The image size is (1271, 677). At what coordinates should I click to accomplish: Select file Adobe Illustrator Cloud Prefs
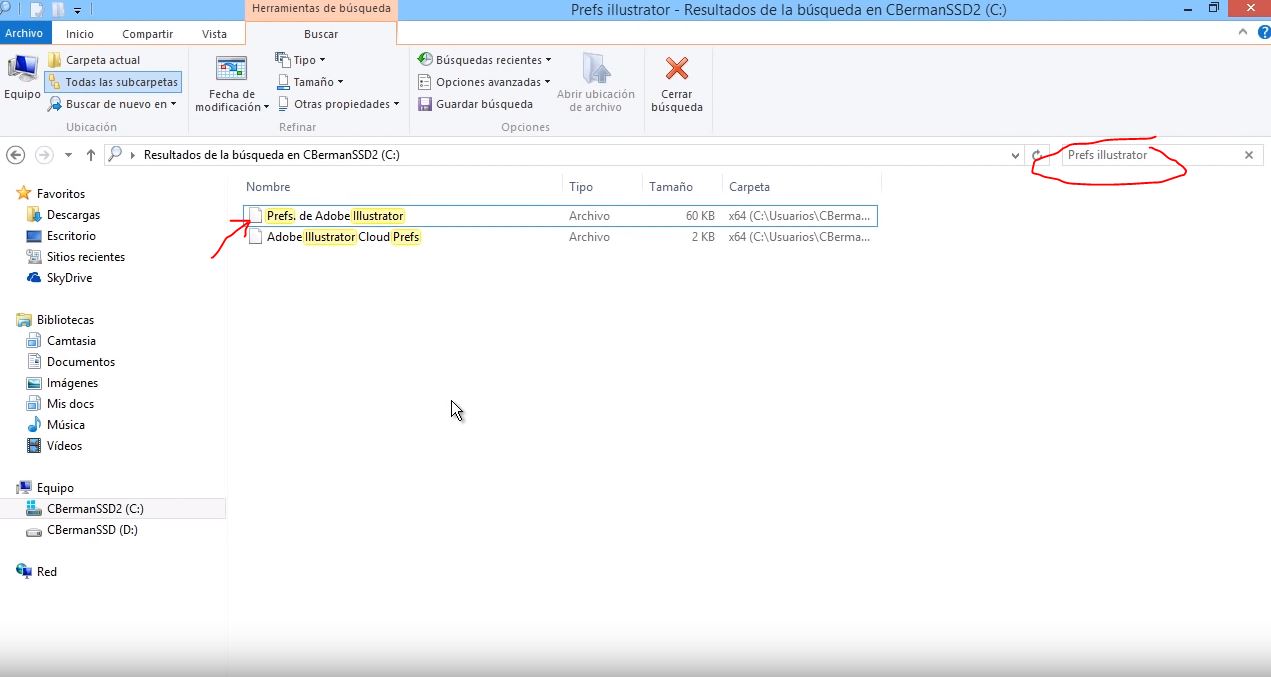(x=343, y=237)
